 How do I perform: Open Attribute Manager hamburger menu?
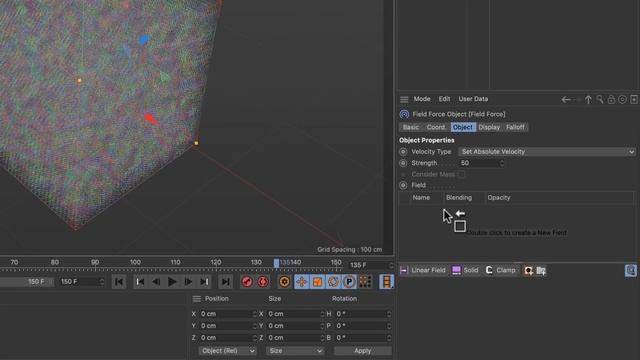404,99
